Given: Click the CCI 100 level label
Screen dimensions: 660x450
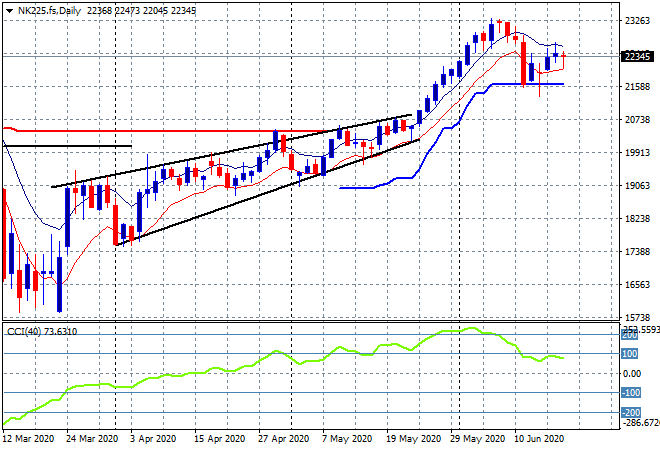Looking at the screenshot, I should point(630,354).
